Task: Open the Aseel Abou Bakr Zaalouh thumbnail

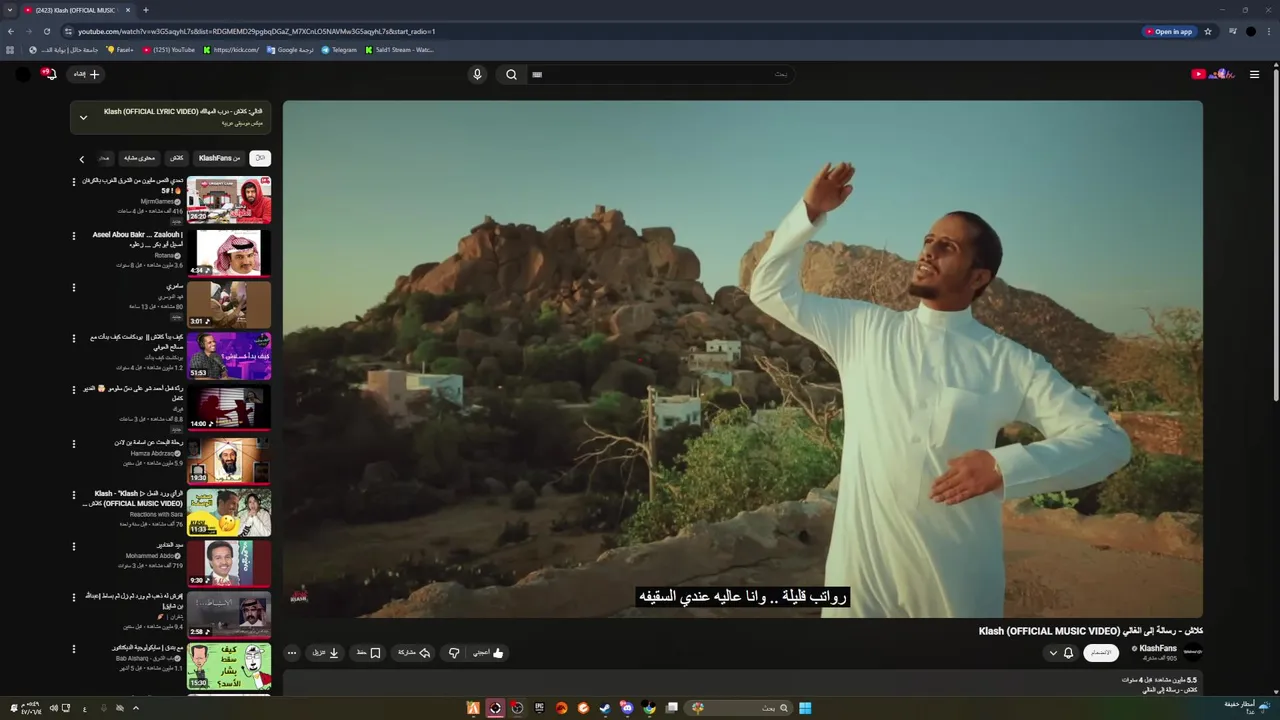Action: pos(229,252)
